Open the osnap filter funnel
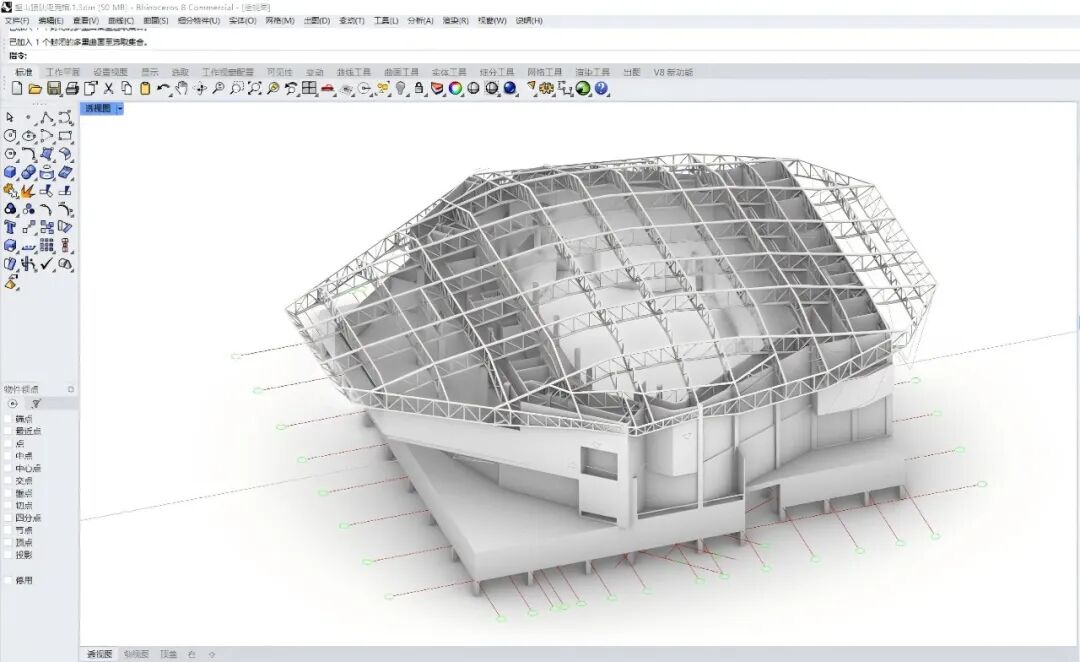The image size is (1080, 662). click(x=37, y=403)
